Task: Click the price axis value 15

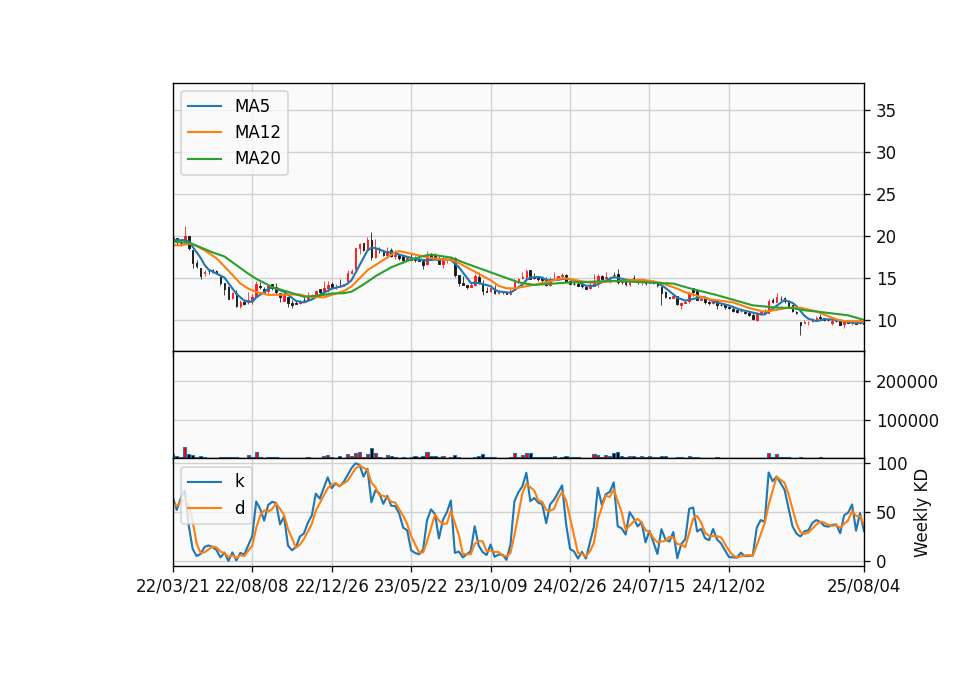Action: tap(886, 279)
